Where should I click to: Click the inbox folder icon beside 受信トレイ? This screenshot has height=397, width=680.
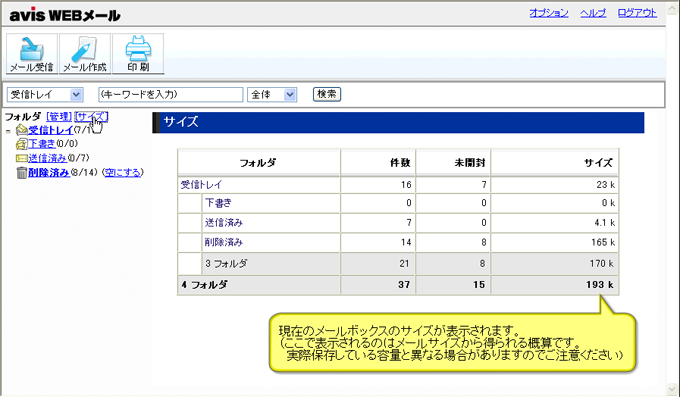pos(22,130)
